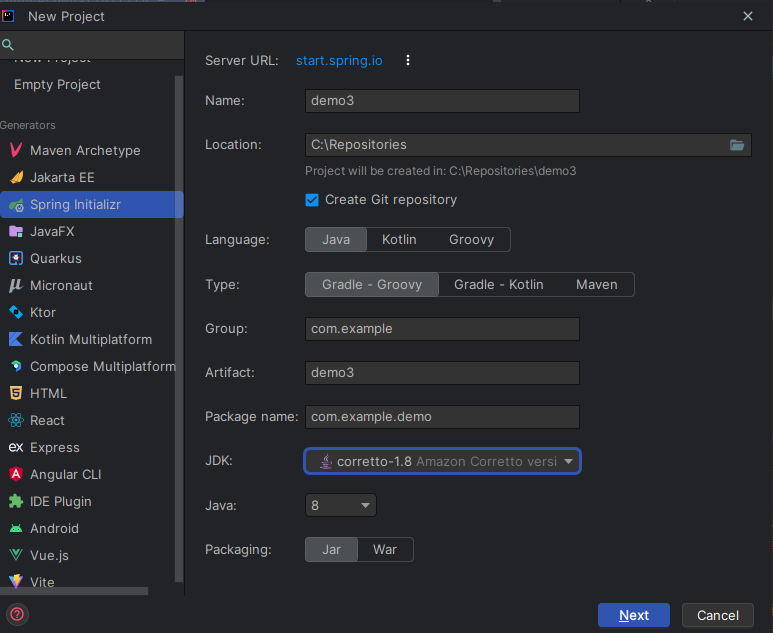Set packaging to Jar
This screenshot has width=773, height=633.
point(331,550)
